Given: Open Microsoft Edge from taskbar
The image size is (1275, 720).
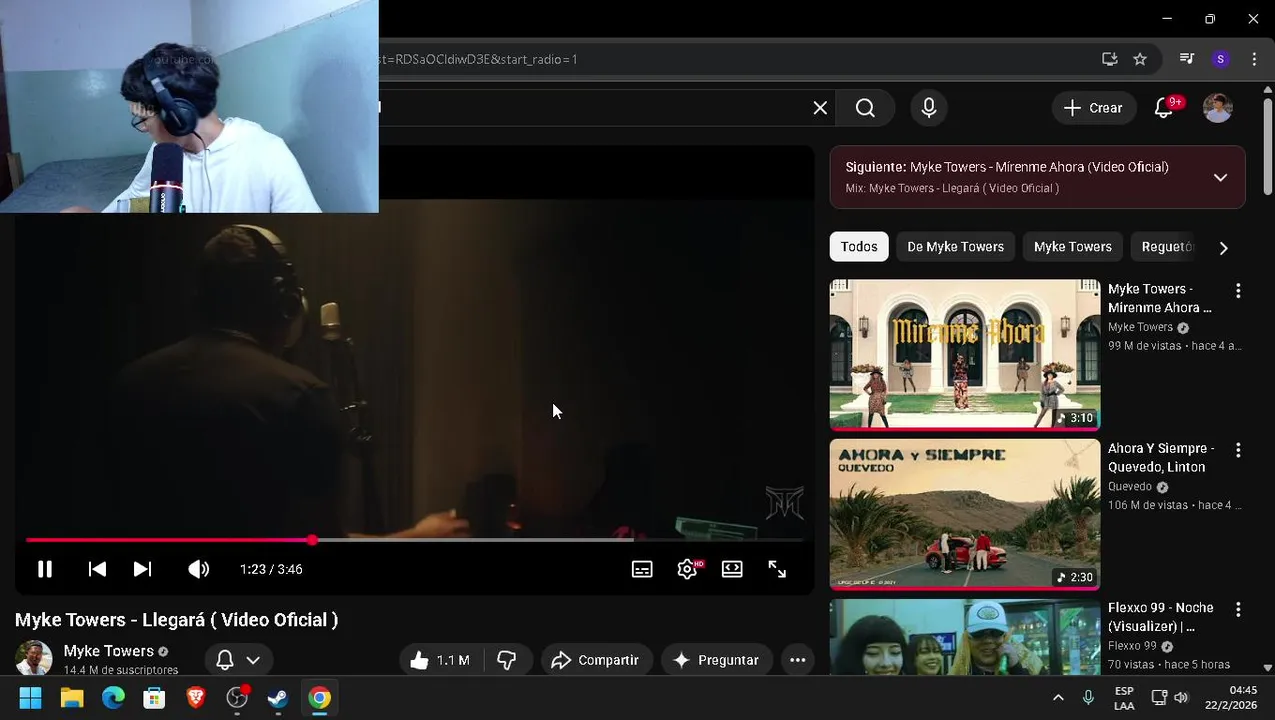Looking at the screenshot, I should pyautogui.click(x=113, y=698).
